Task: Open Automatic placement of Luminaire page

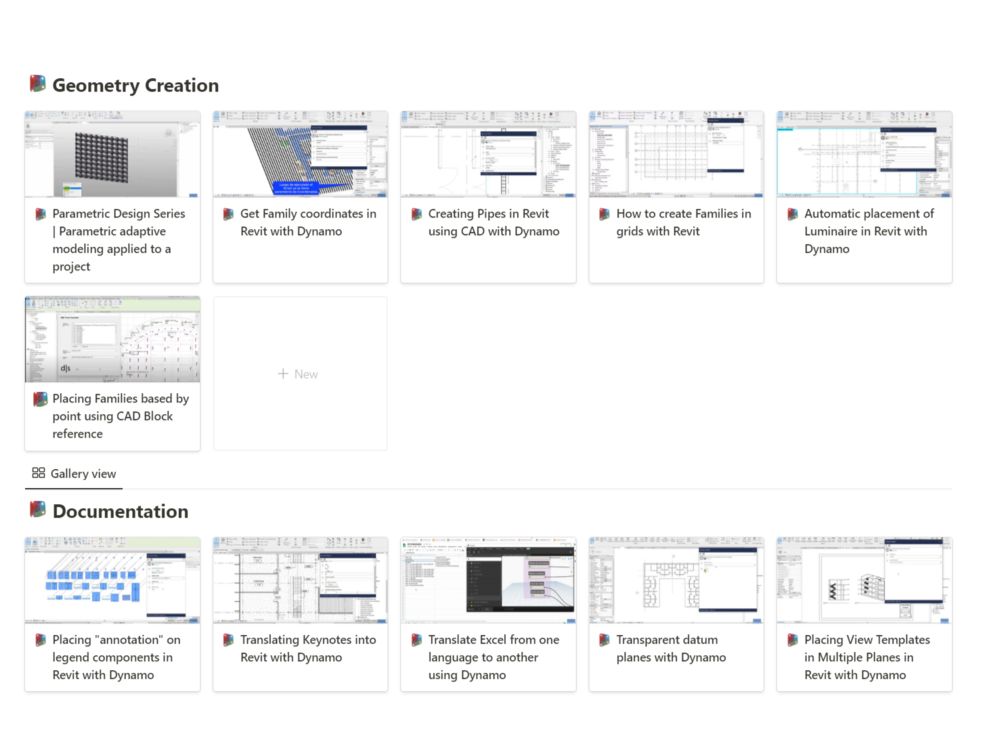Action: coord(868,231)
